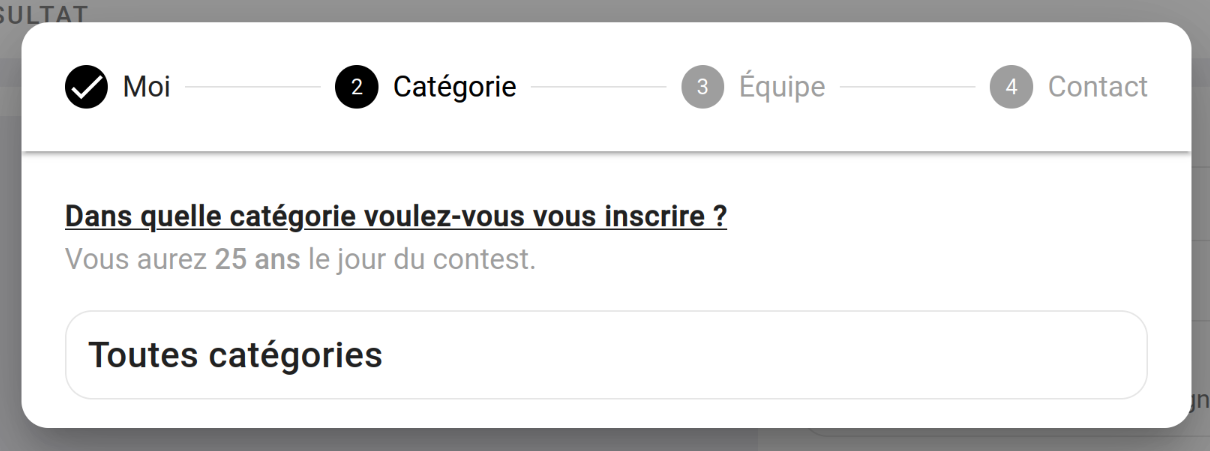This screenshot has width=1210, height=451.
Task: Click the number 2 step circle
Action: [357, 87]
